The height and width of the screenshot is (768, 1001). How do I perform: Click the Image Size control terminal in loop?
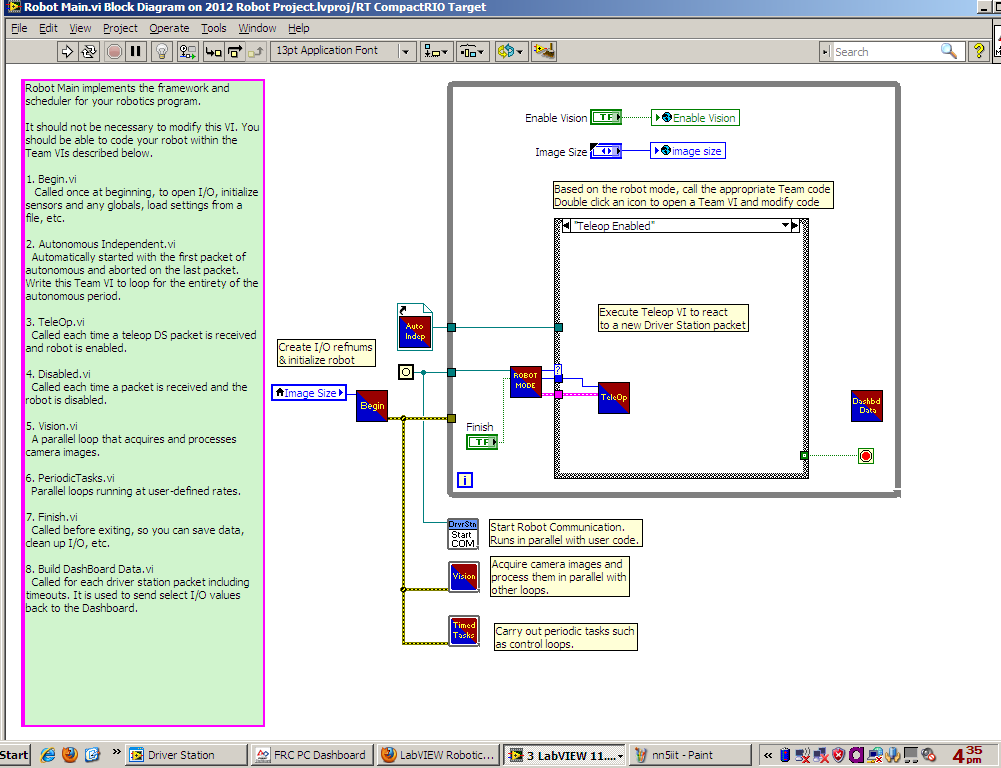coord(606,151)
